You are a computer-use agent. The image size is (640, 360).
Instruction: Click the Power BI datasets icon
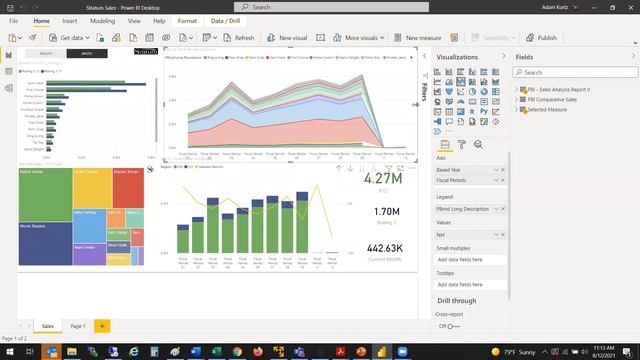pyautogui.click(x=116, y=38)
